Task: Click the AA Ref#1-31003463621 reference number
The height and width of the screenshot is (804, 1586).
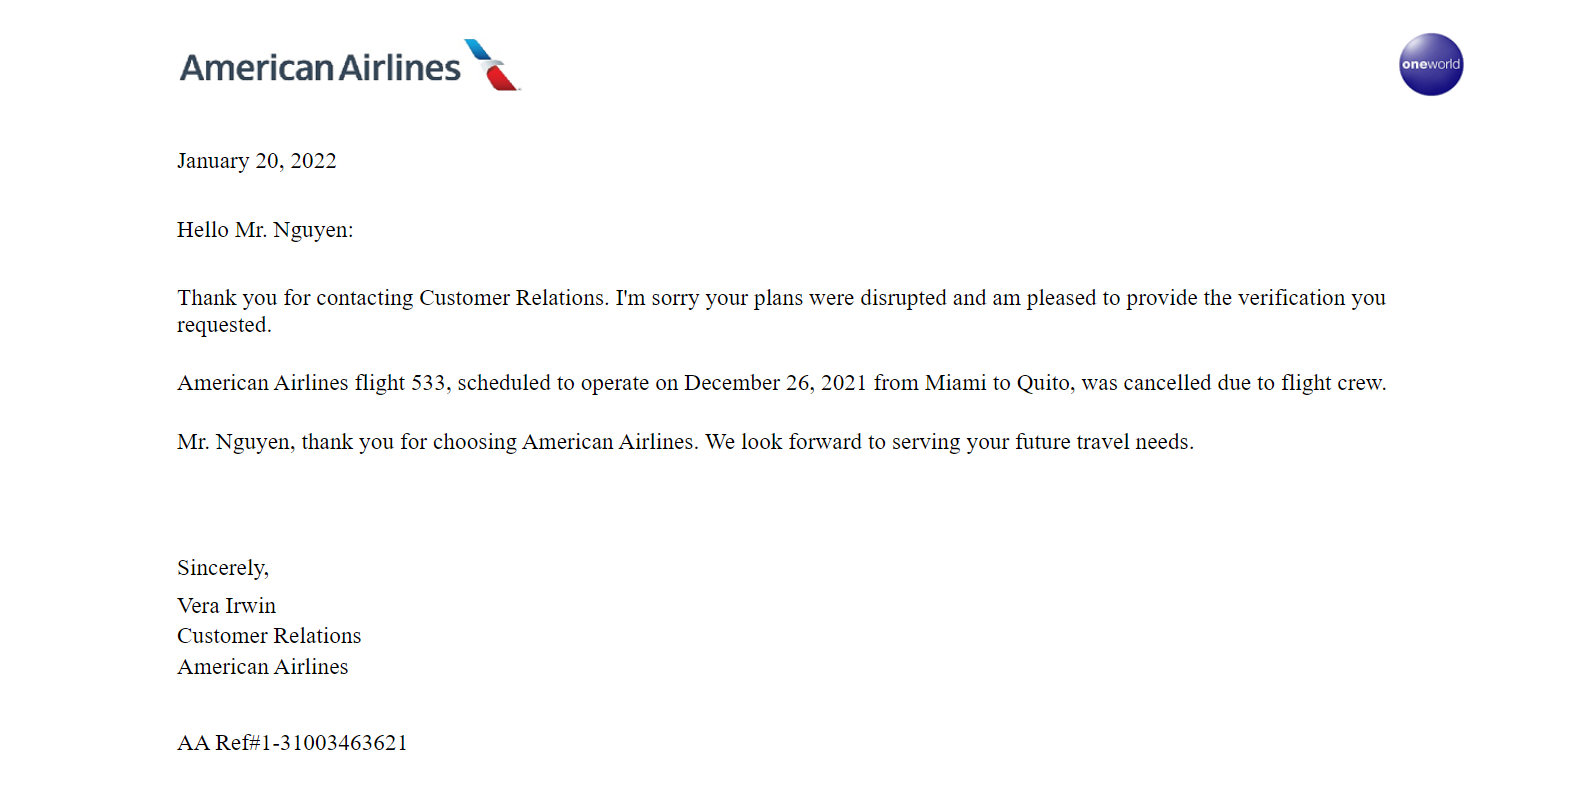Action: coord(292,743)
